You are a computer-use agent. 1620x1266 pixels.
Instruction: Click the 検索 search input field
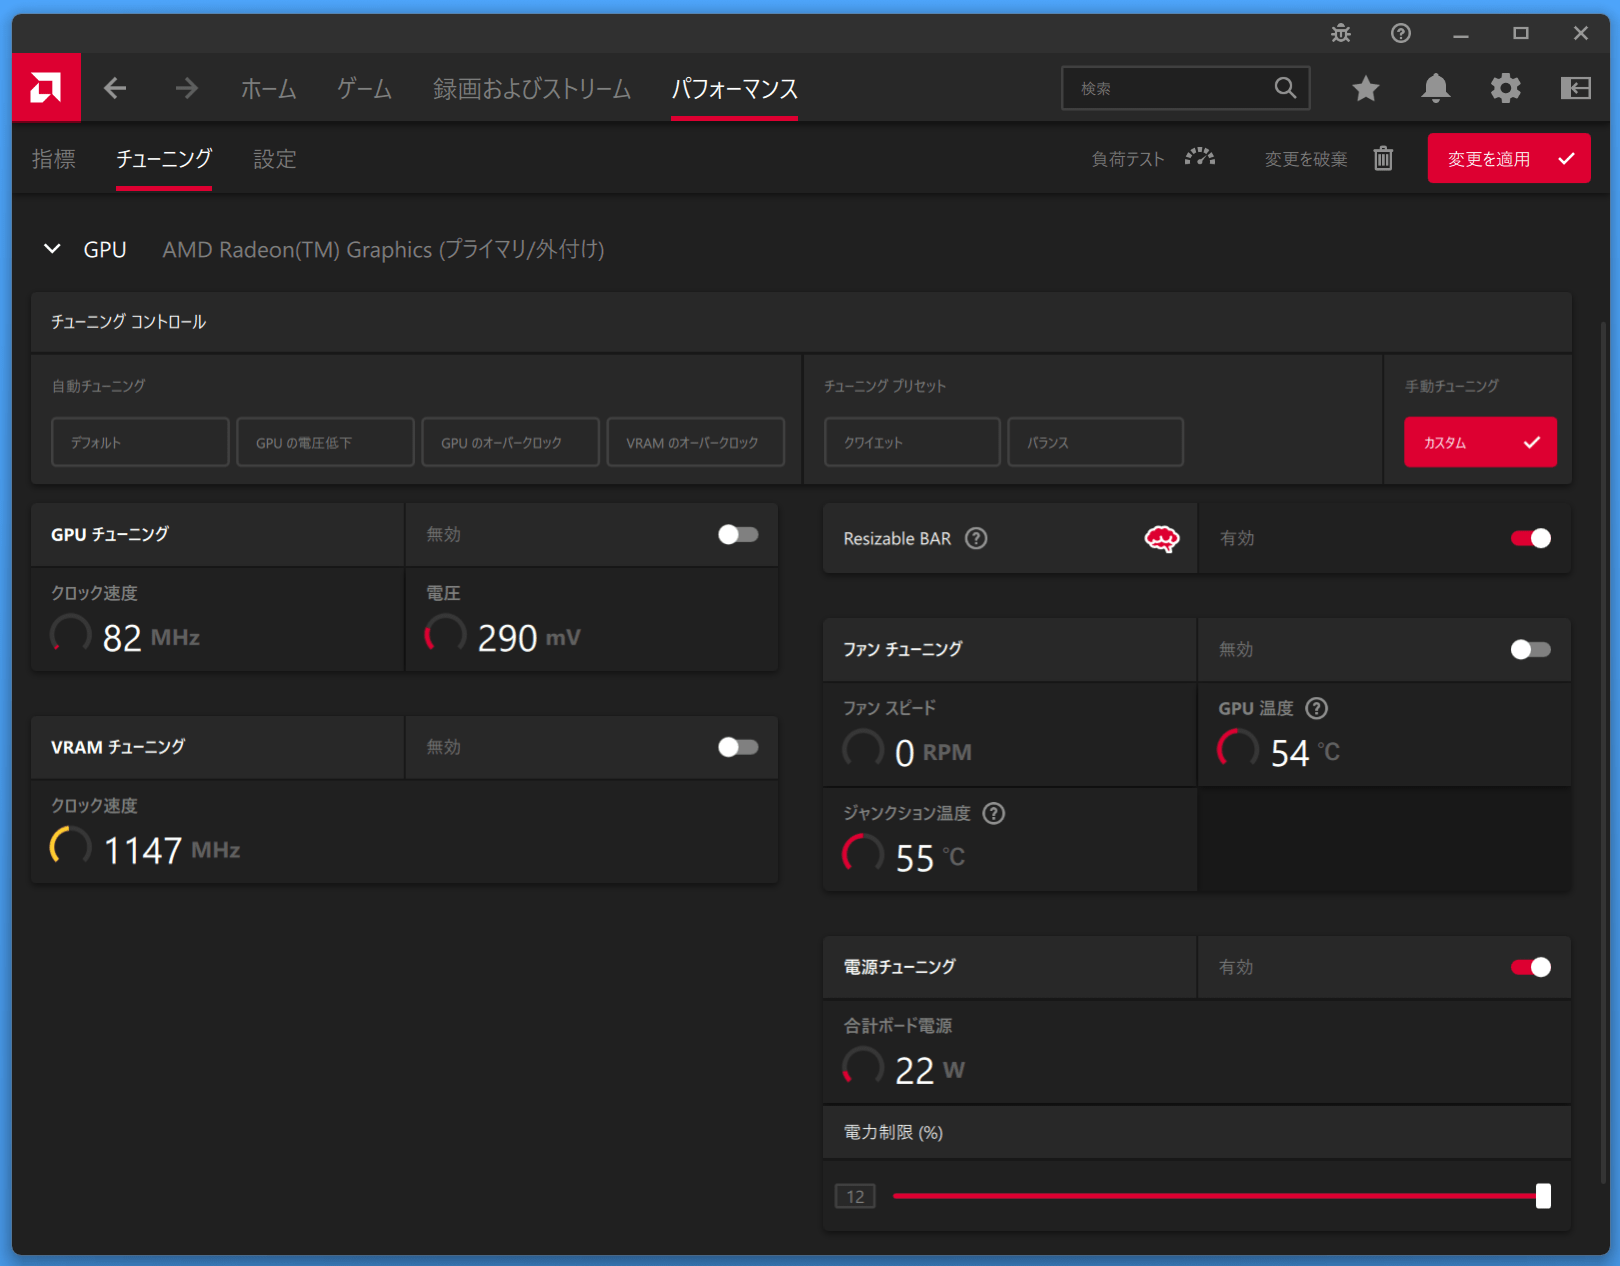coord(1170,89)
